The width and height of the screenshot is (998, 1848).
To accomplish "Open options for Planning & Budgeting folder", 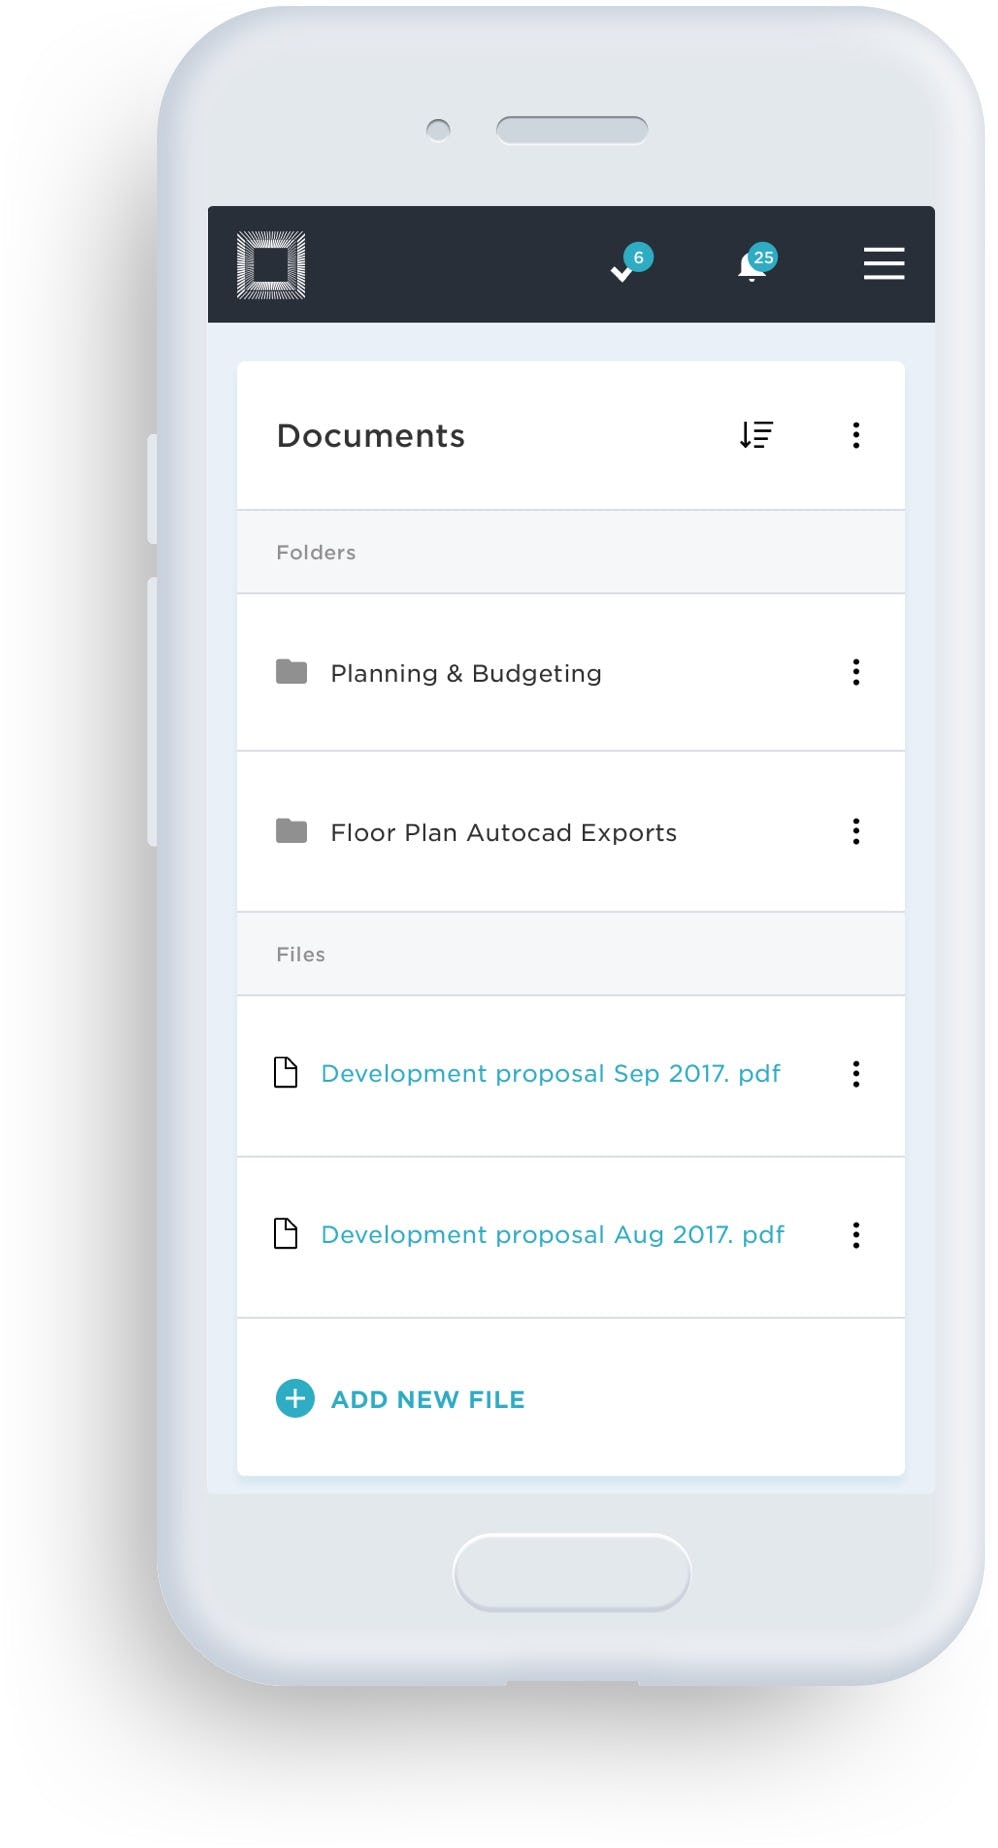I will point(856,672).
